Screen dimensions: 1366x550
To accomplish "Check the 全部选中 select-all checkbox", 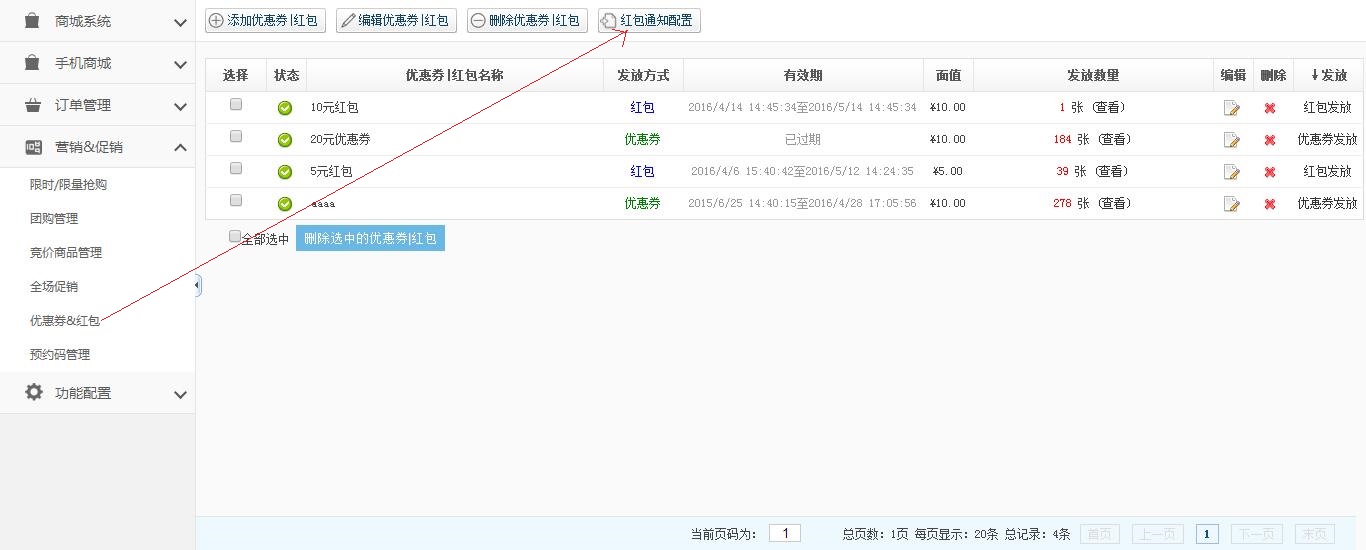I will pyautogui.click(x=235, y=236).
